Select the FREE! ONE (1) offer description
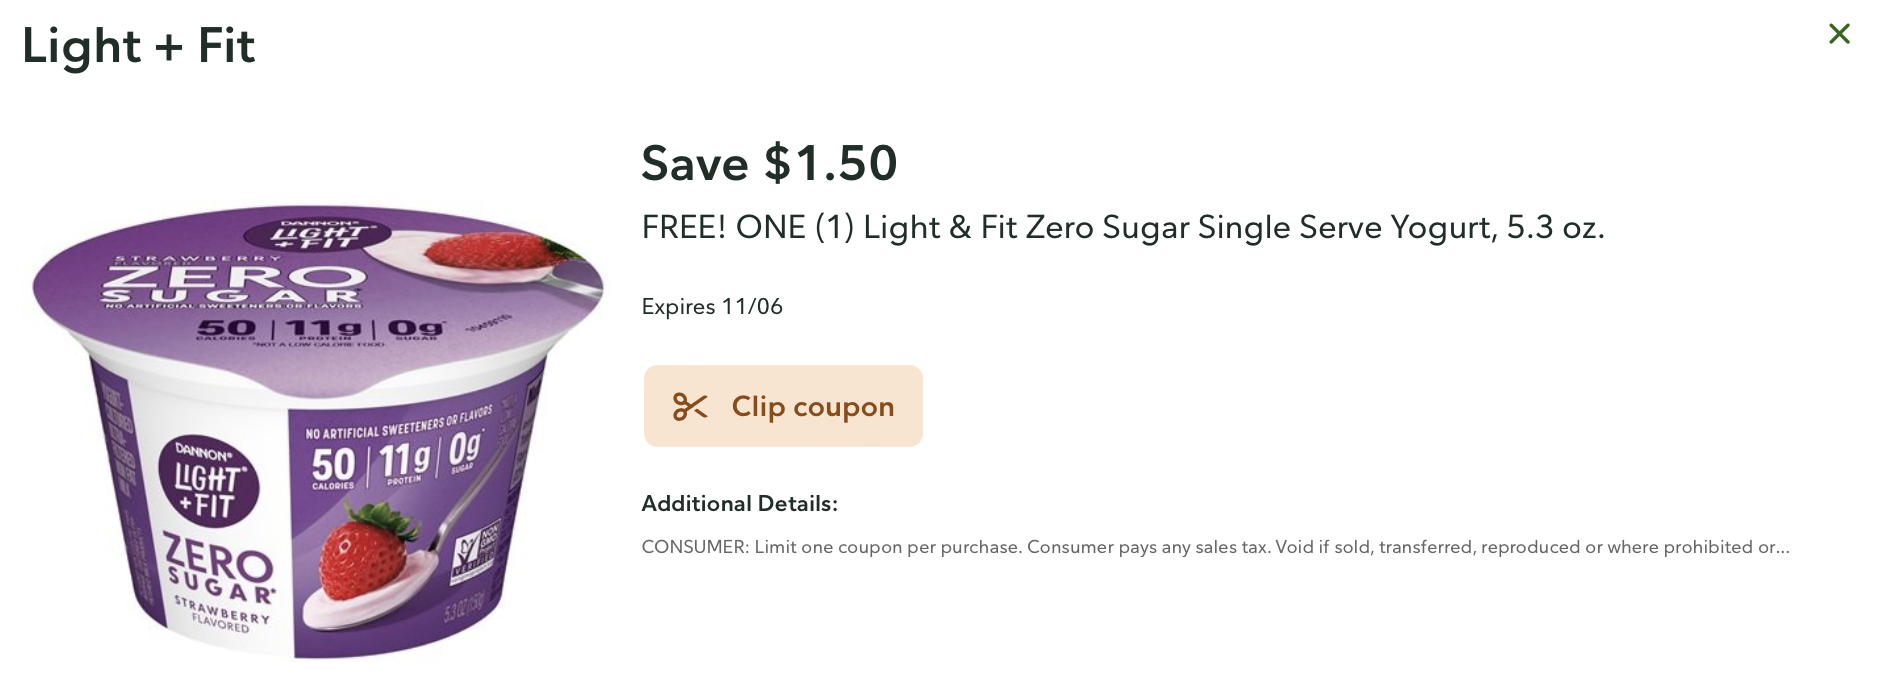The height and width of the screenshot is (696, 1880). 1122,228
